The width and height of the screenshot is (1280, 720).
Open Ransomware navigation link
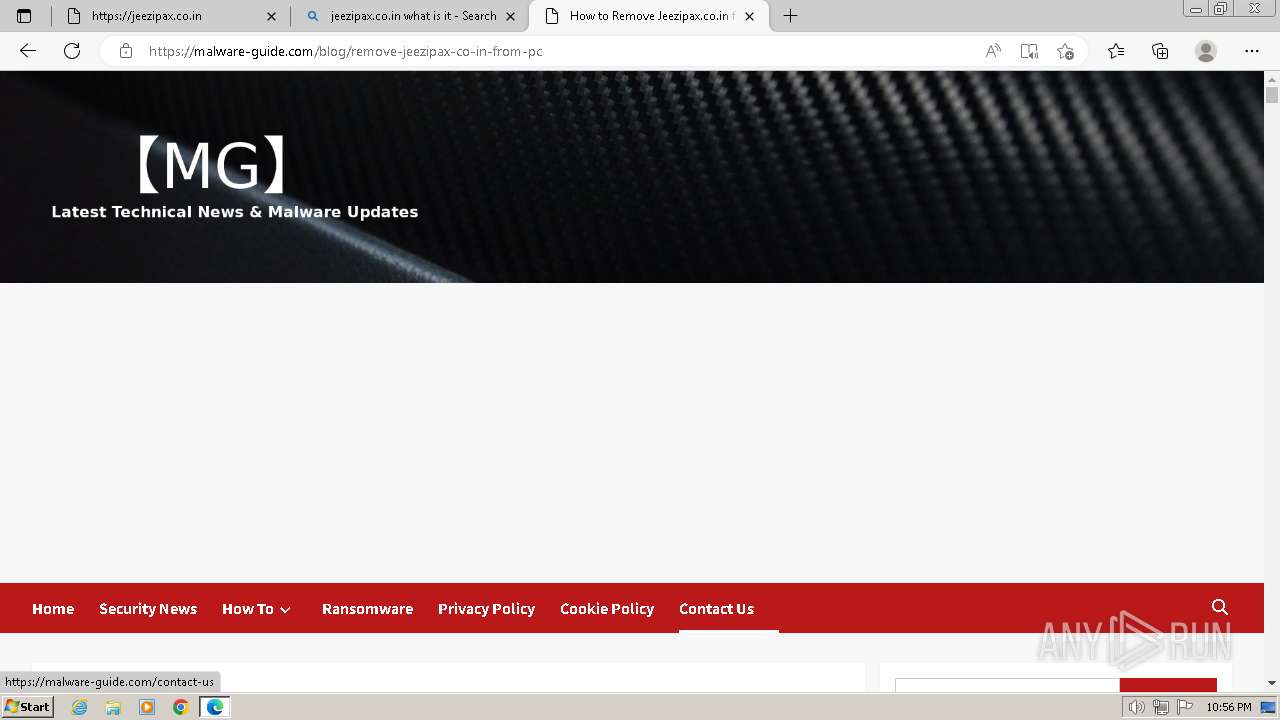click(x=367, y=608)
